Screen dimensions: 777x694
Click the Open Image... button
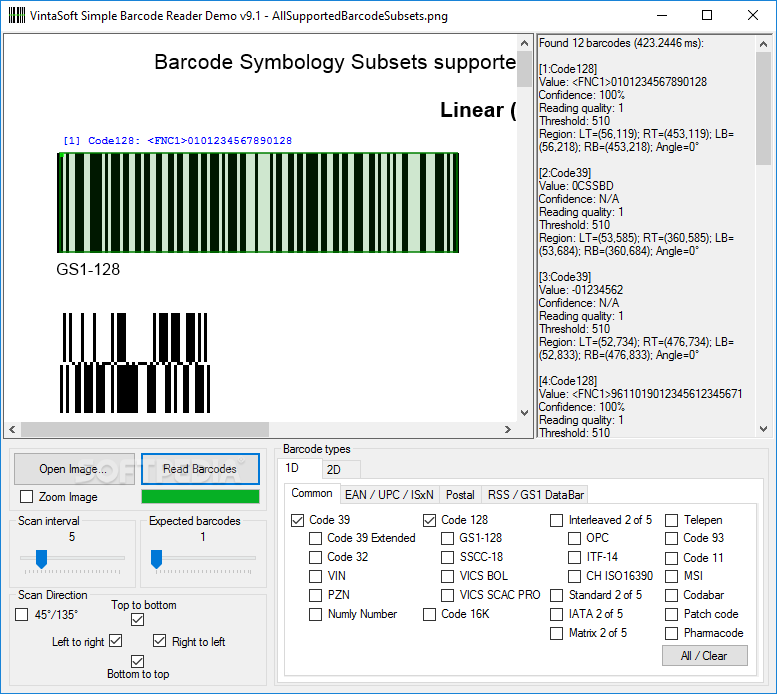[x=74, y=469]
